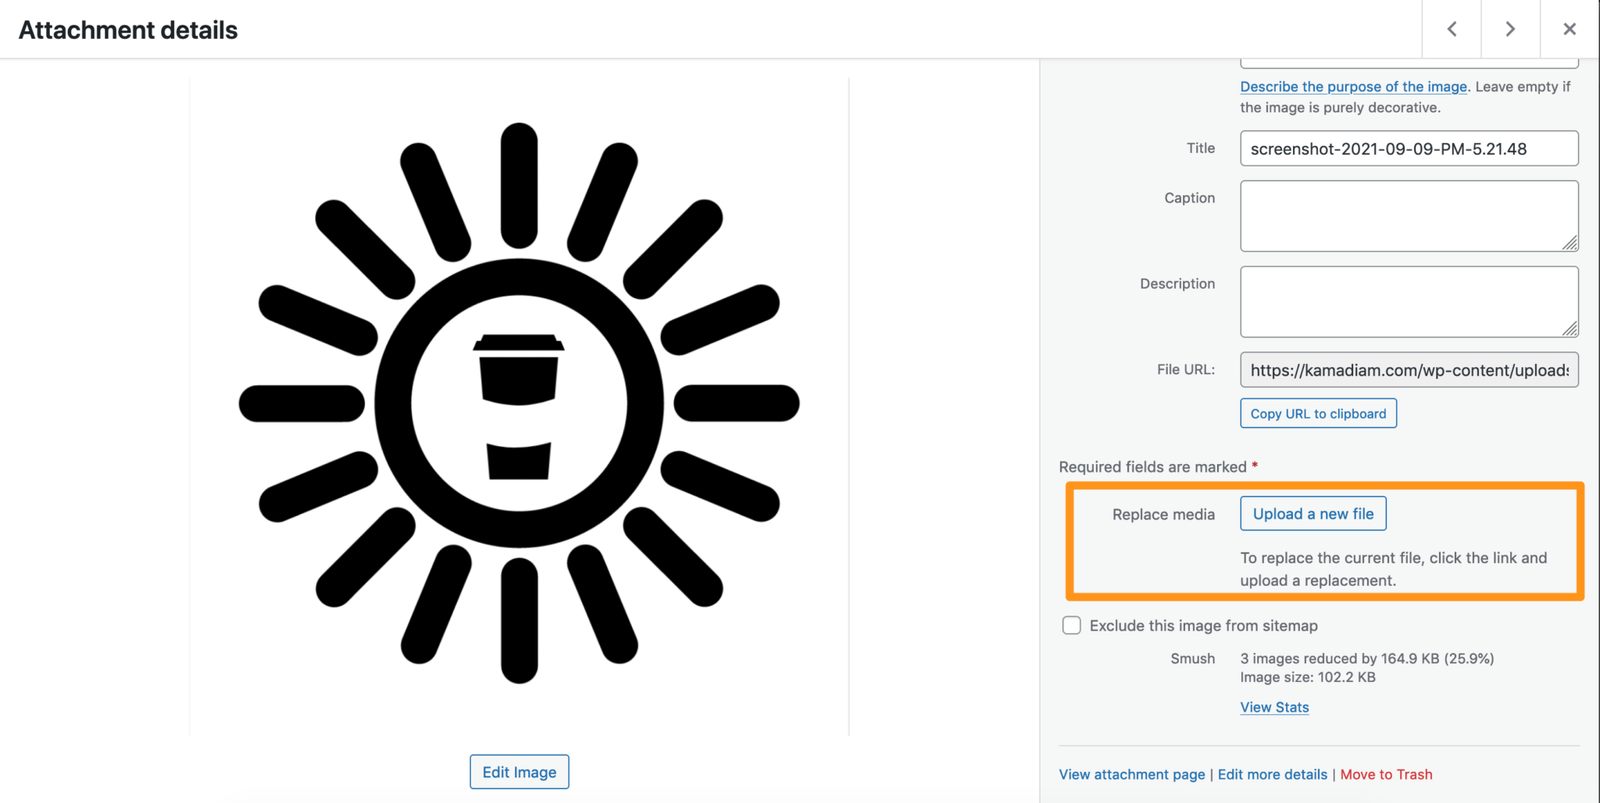Click the Replace media label
This screenshot has width=1600, height=803.
(x=1163, y=514)
